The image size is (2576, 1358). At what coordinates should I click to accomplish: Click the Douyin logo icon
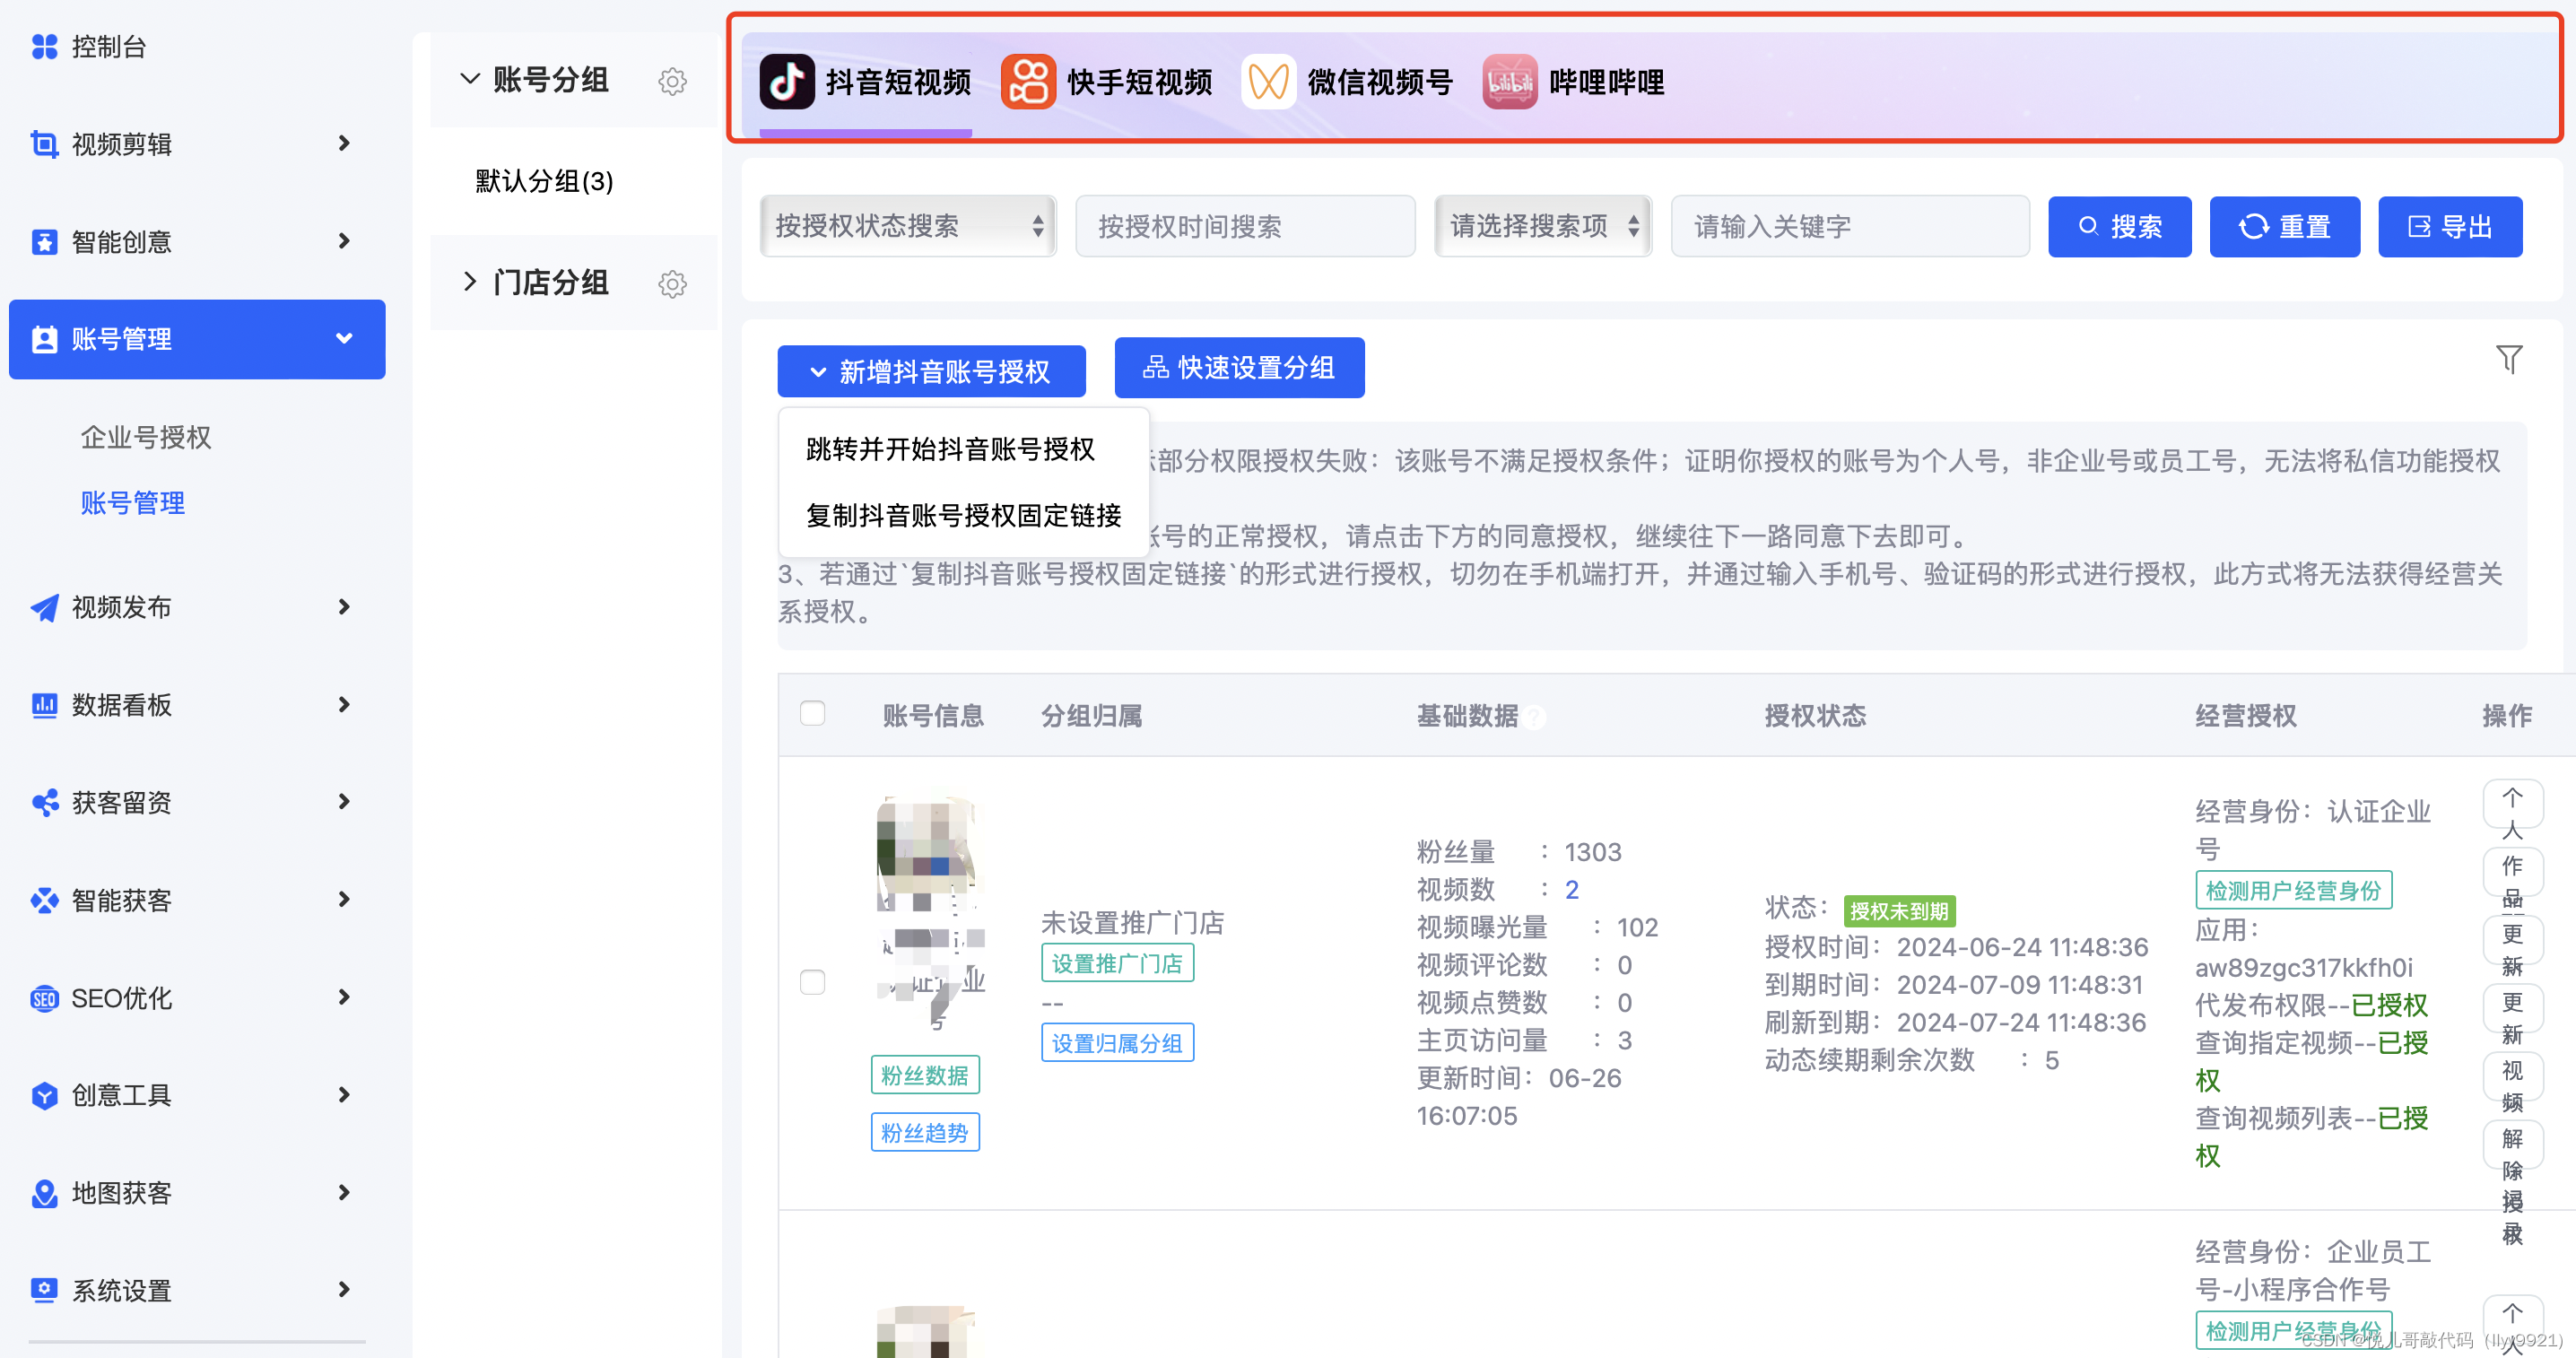pos(787,82)
